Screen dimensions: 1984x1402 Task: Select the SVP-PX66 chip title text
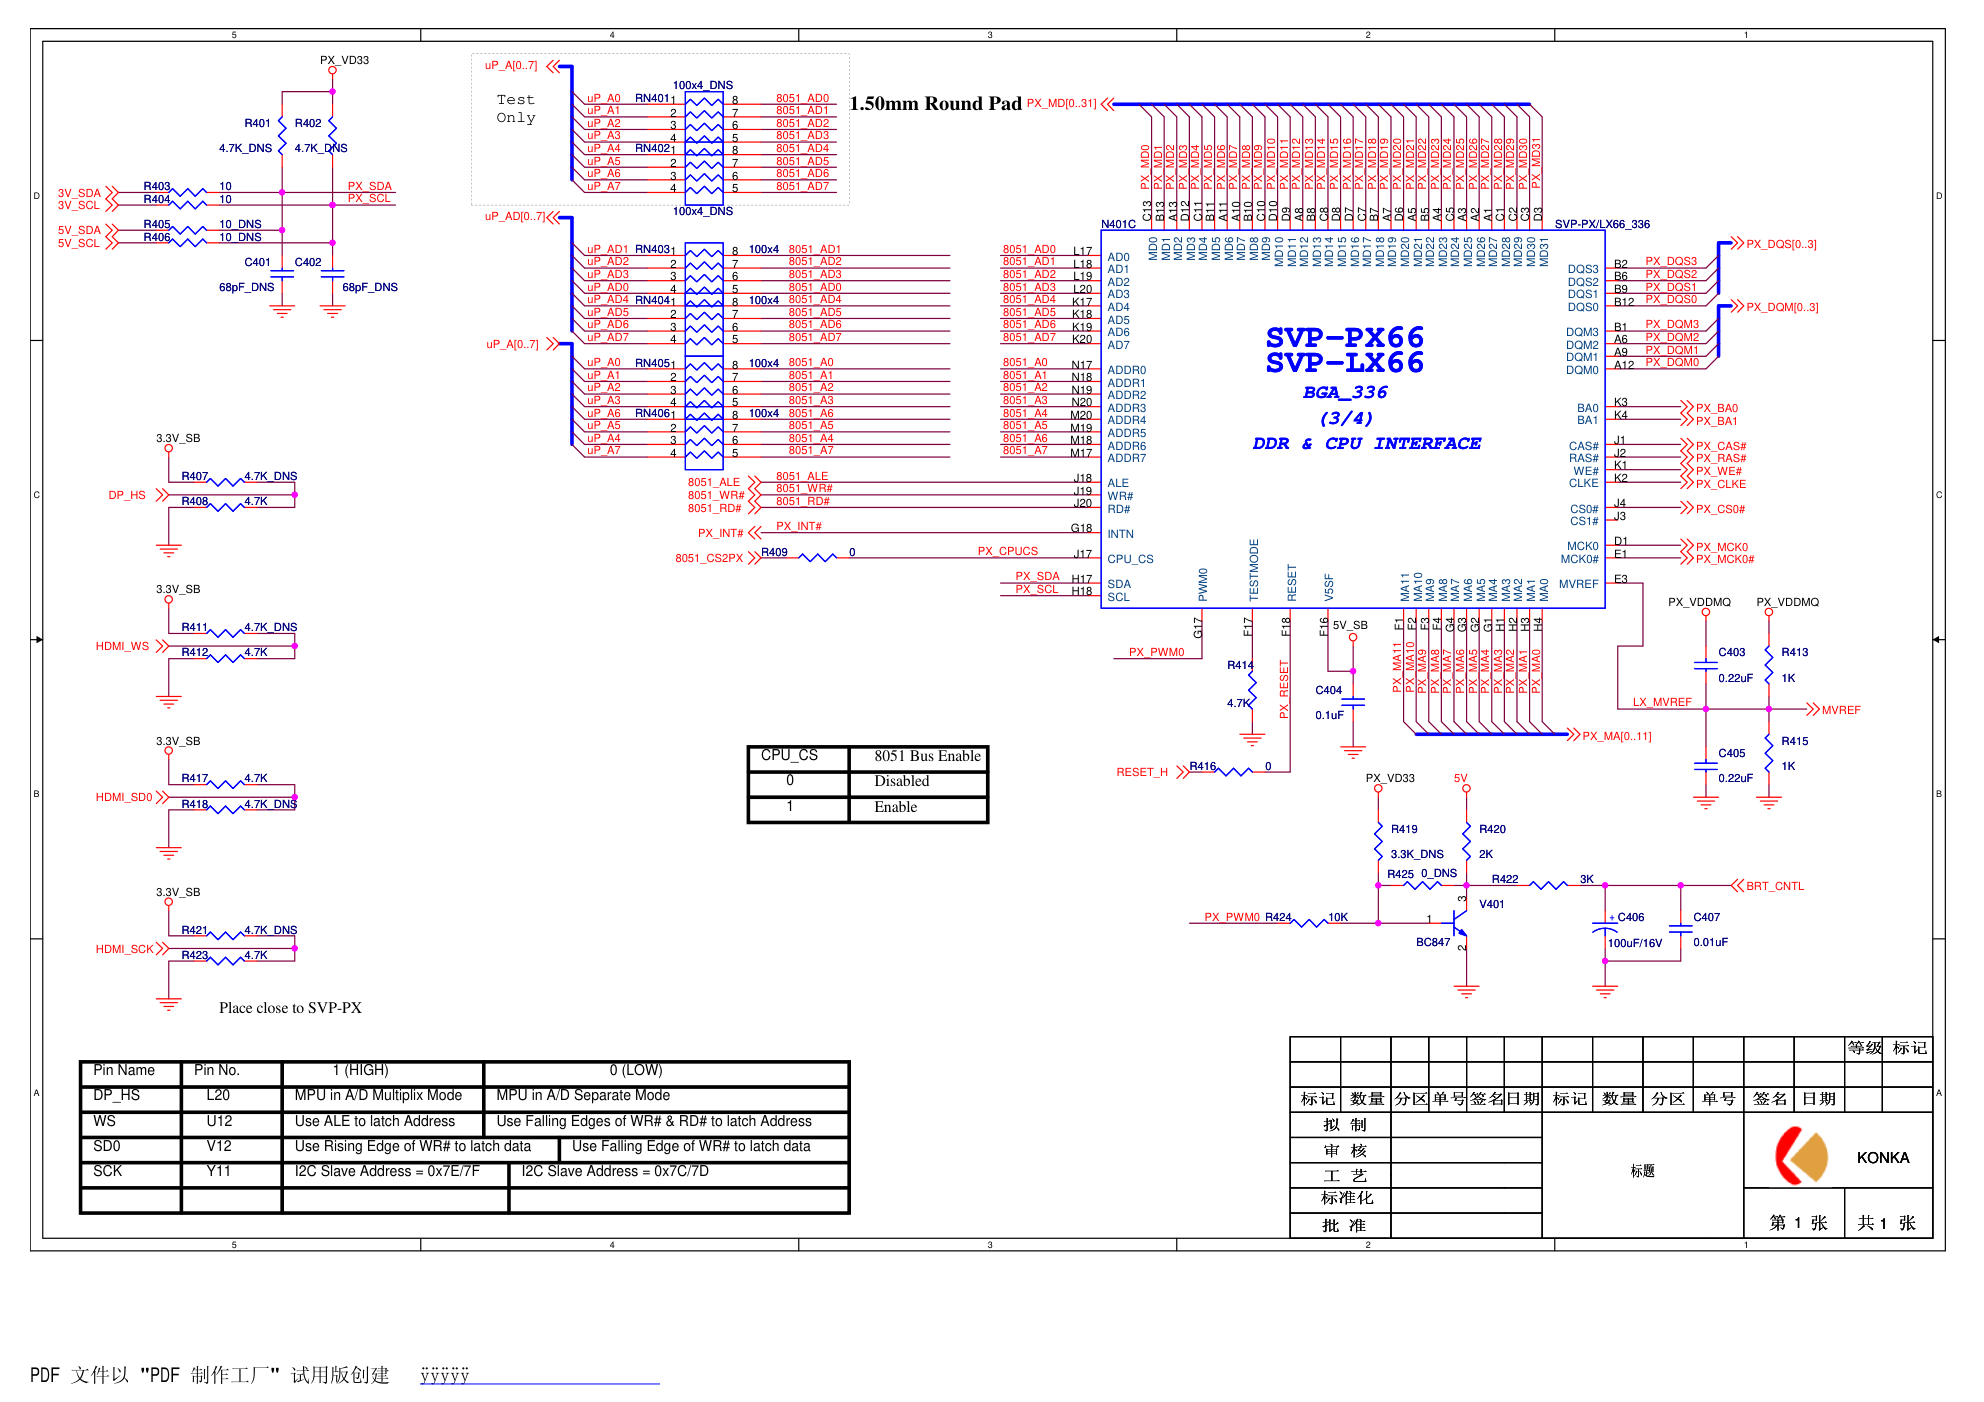pyautogui.click(x=1345, y=337)
